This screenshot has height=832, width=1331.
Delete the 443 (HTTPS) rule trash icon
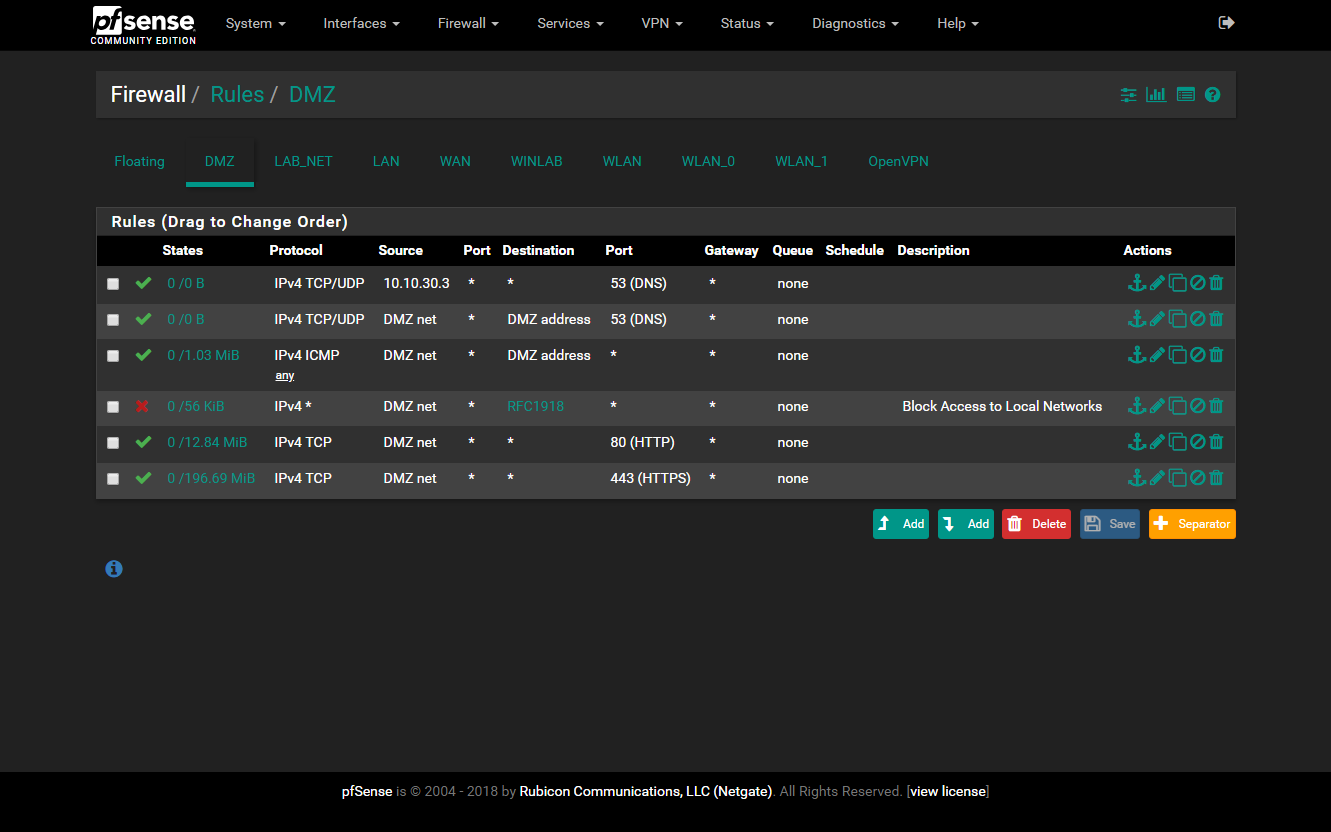(x=1216, y=478)
